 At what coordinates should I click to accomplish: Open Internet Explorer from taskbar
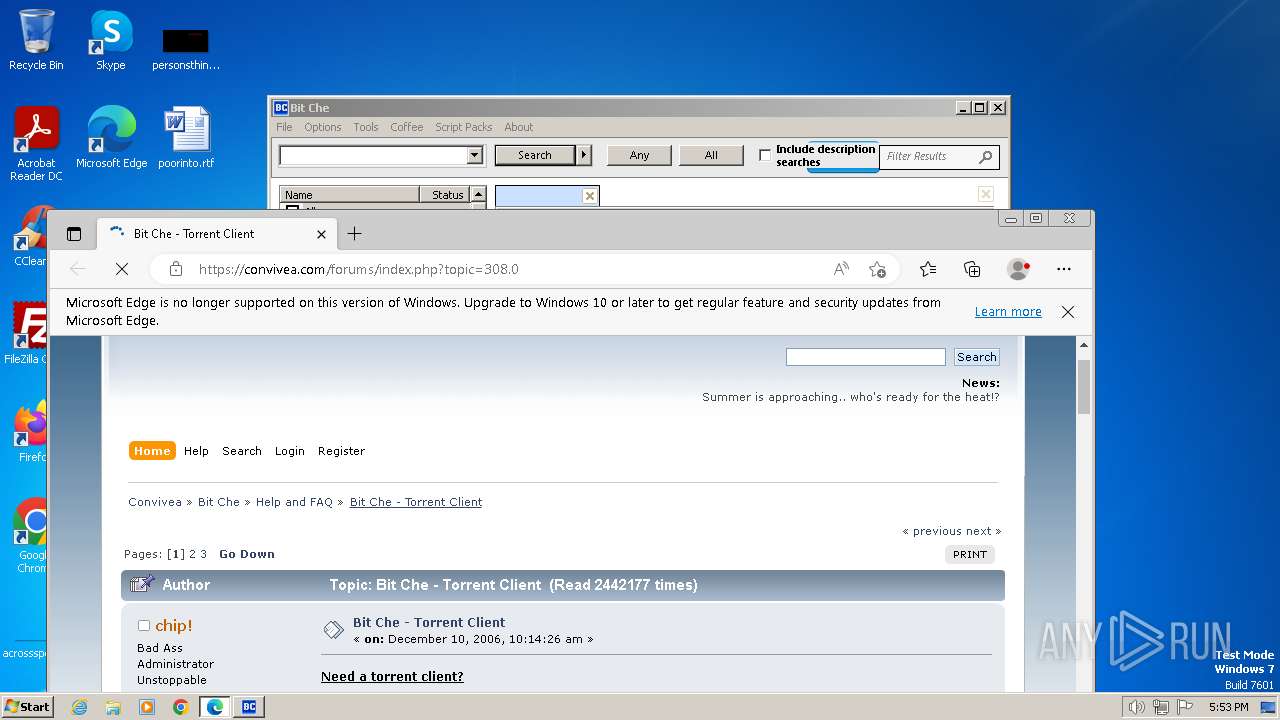80,707
